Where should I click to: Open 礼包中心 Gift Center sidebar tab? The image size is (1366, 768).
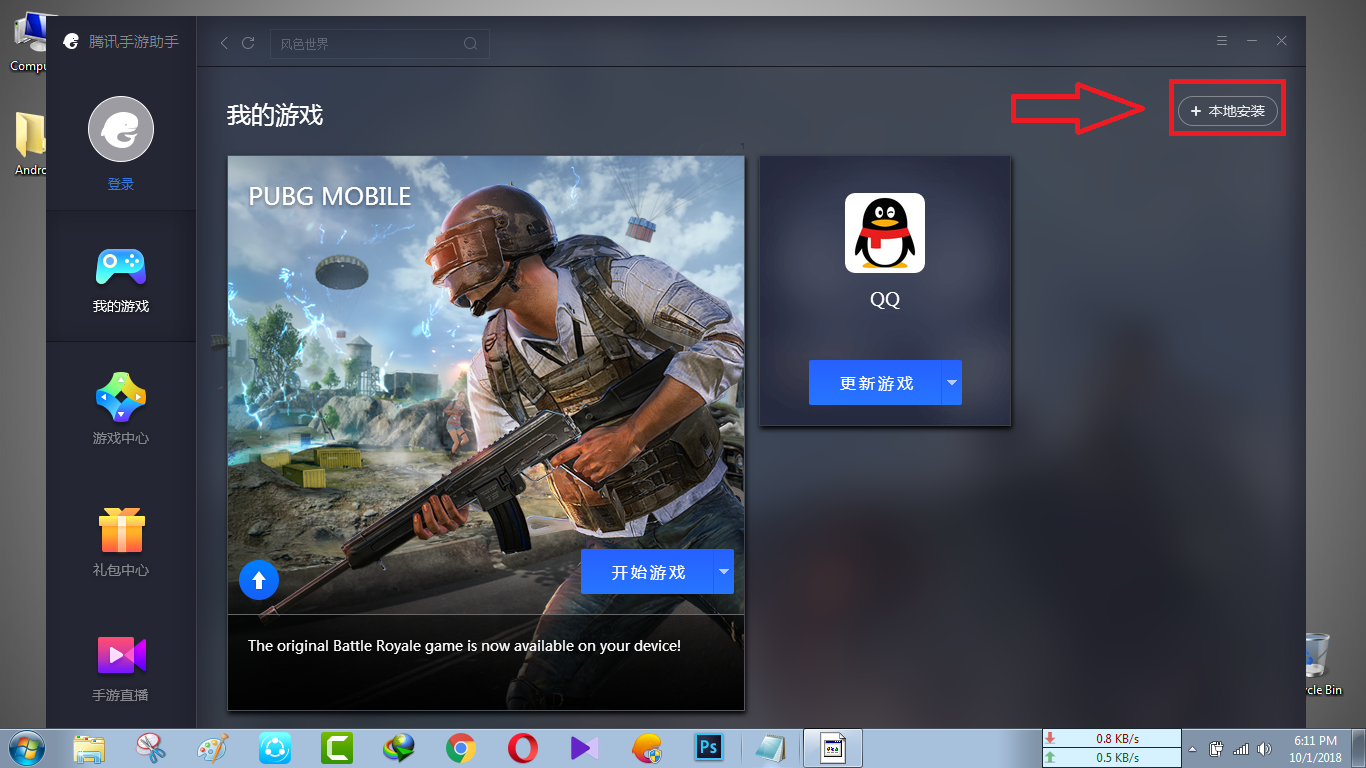point(121,542)
